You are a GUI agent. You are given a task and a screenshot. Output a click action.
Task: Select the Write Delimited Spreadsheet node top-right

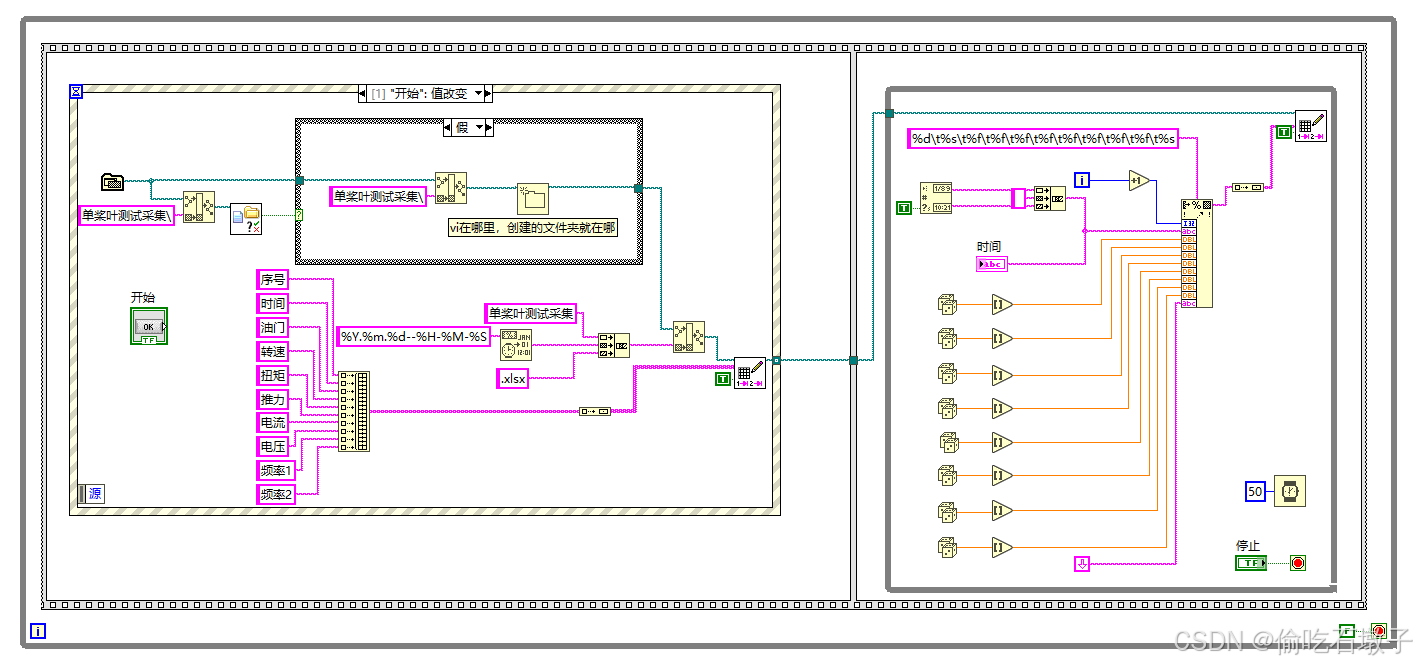coord(1311,126)
